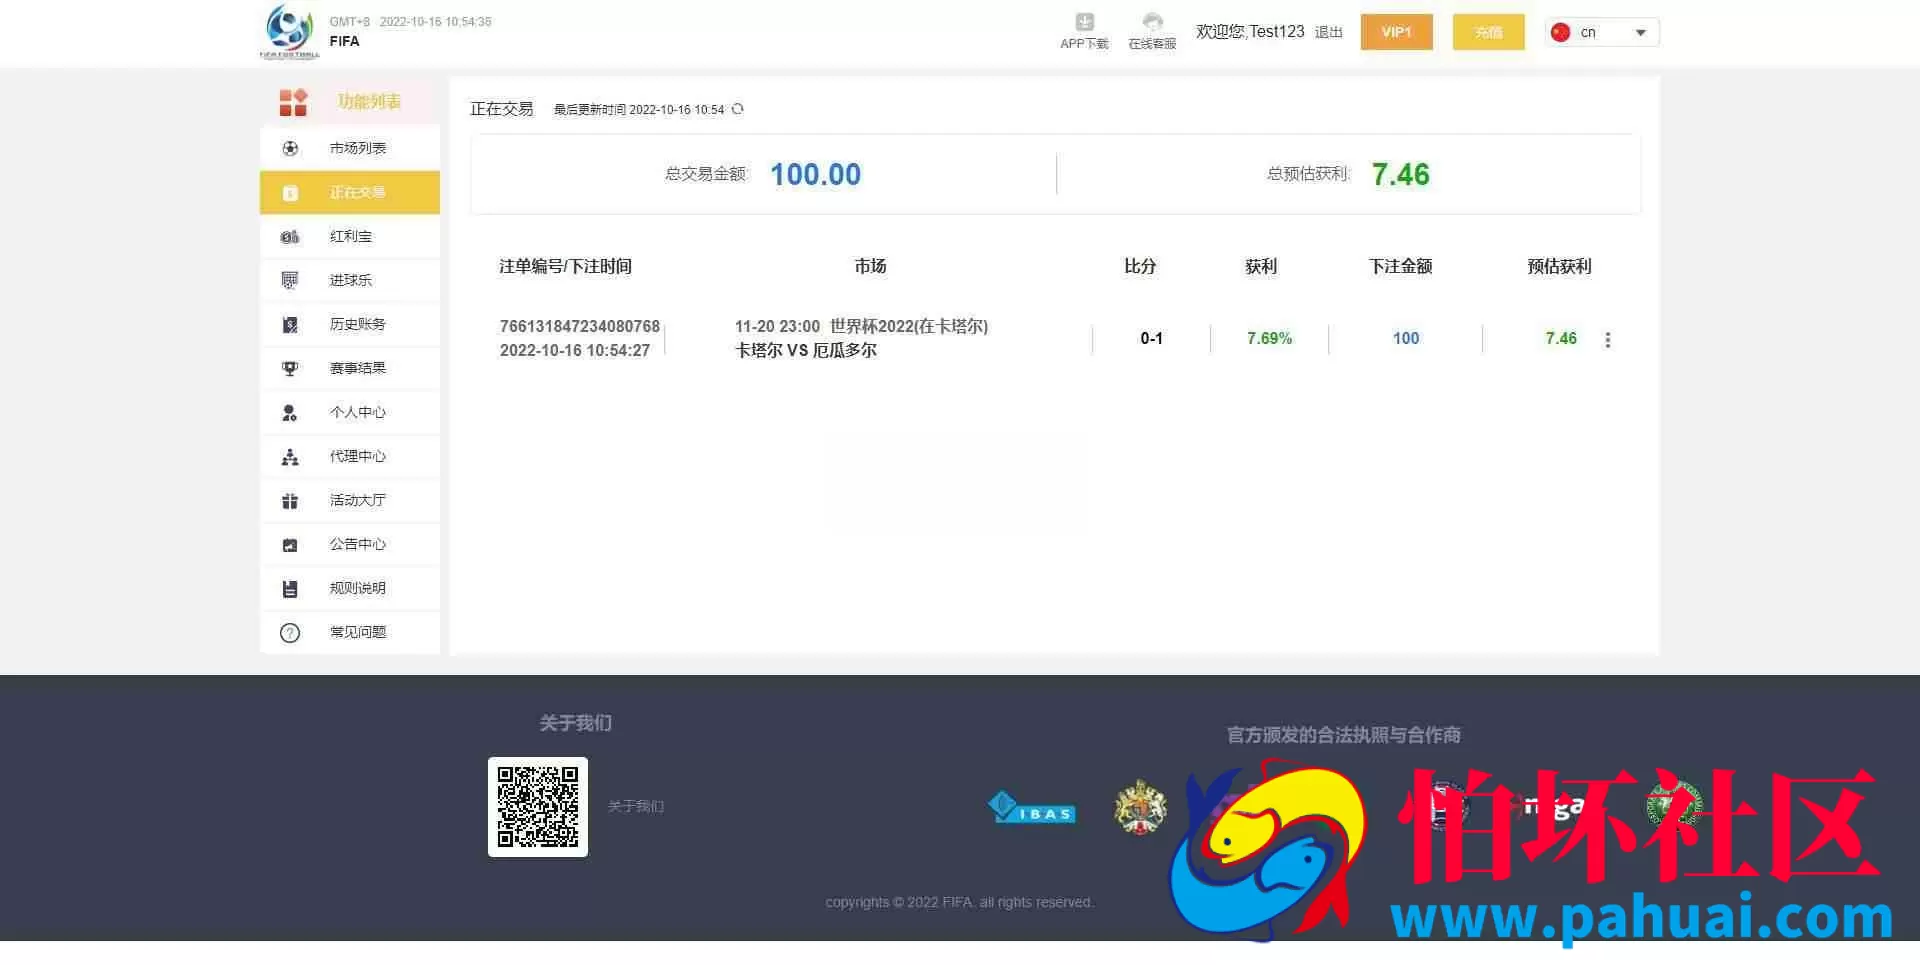Click the FIFA football logo
The width and height of the screenshot is (1920, 965).
click(x=290, y=31)
